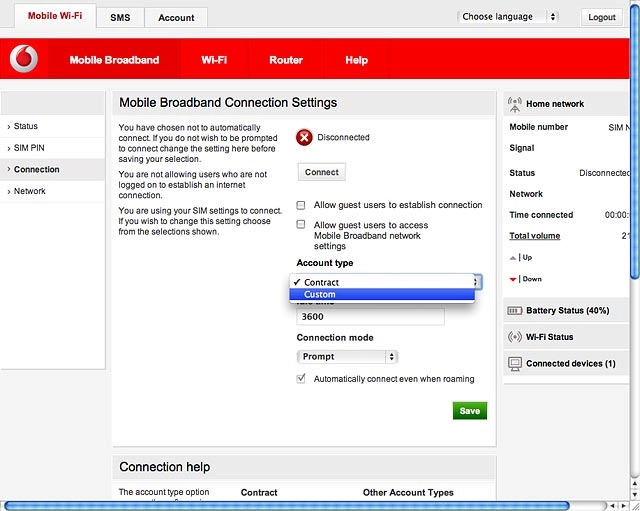This screenshot has height=511, width=640.
Task: Click the green Save button
Action: point(470,411)
